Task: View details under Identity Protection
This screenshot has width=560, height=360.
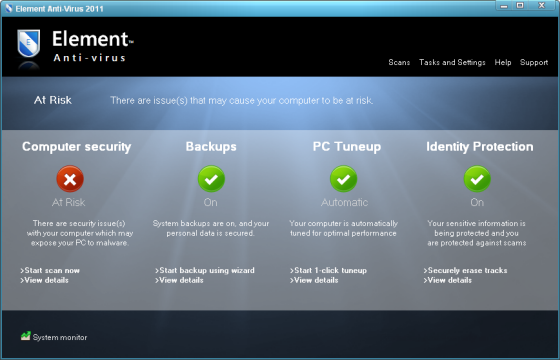Action: [x=448, y=280]
